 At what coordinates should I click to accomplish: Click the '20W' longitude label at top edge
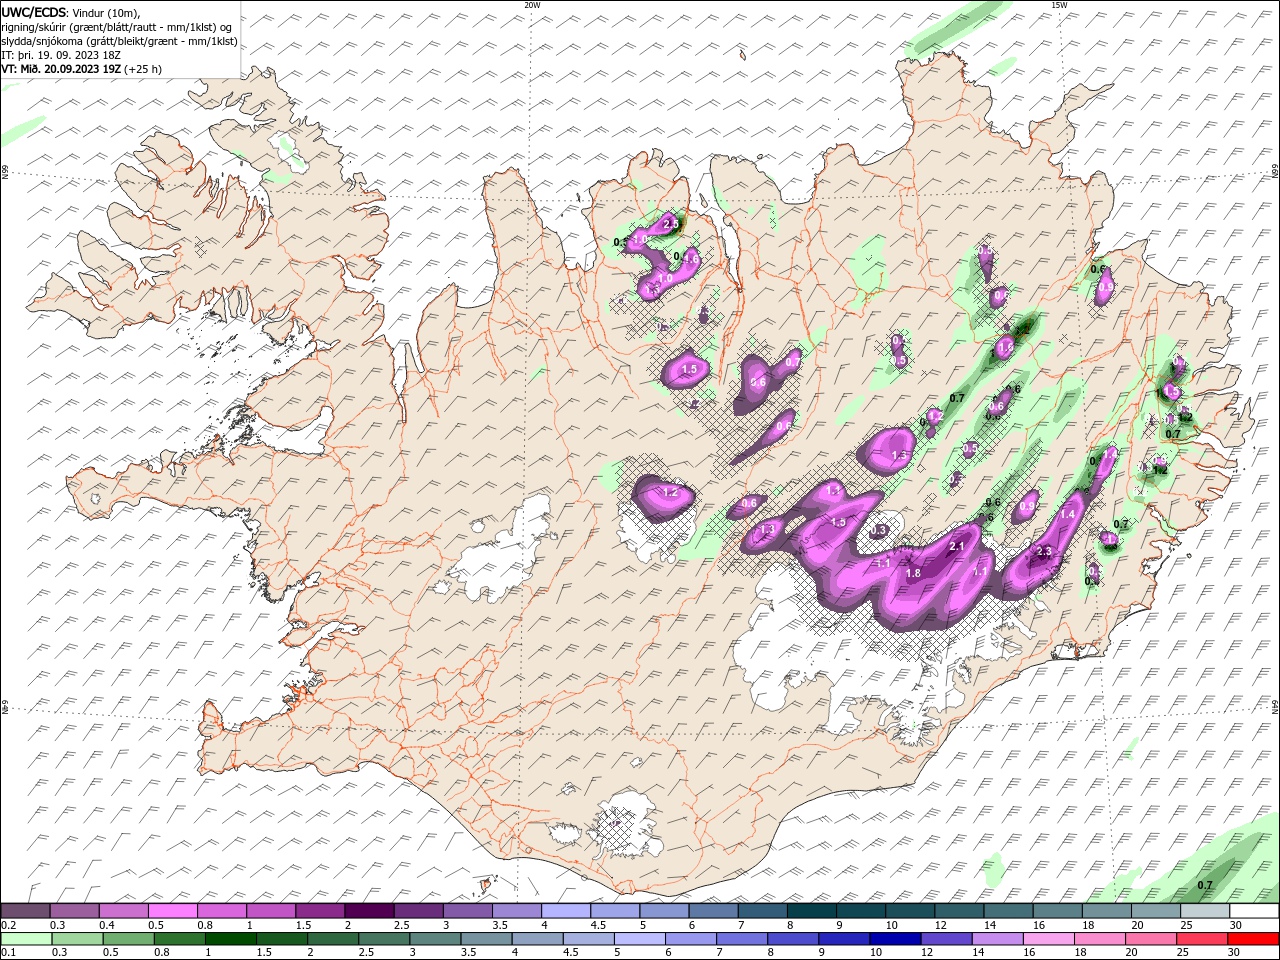click(x=533, y=5)
